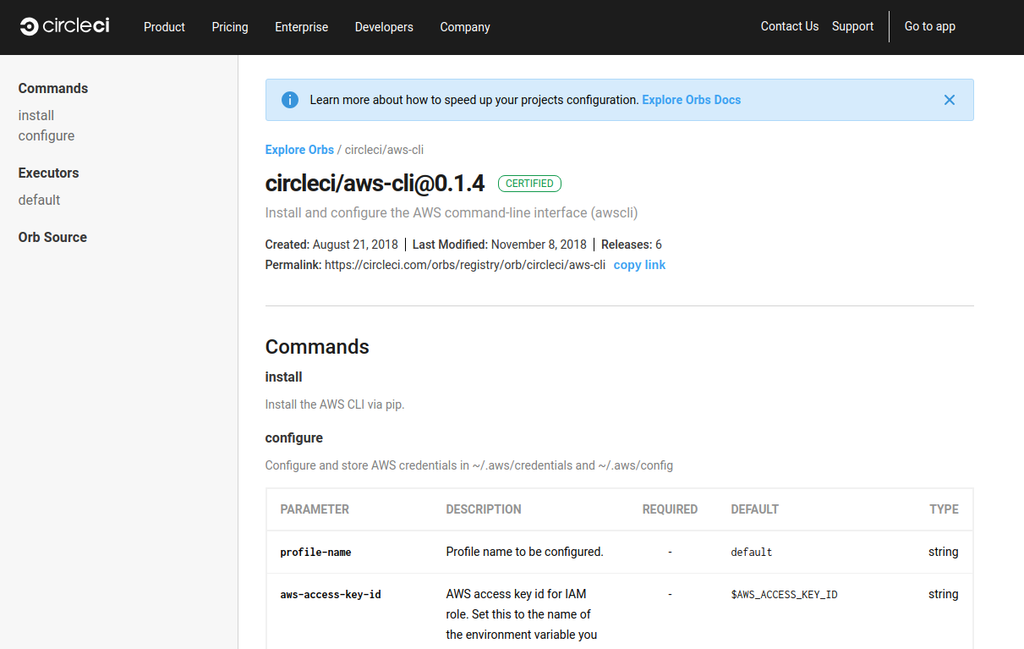This screenshot has width=1024, height=649.
Task: Go to Contact Us
Action: tap(790, 26)
